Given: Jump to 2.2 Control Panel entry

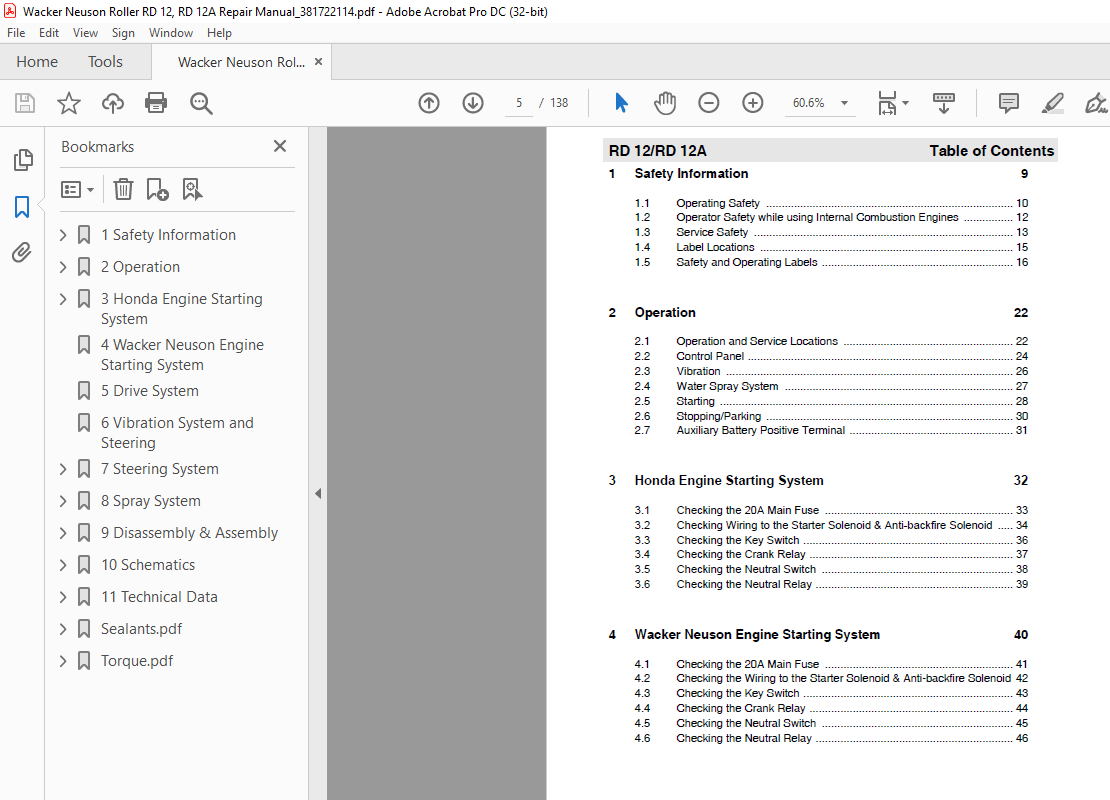Looking at the screenshot, I should click(831, 356).
